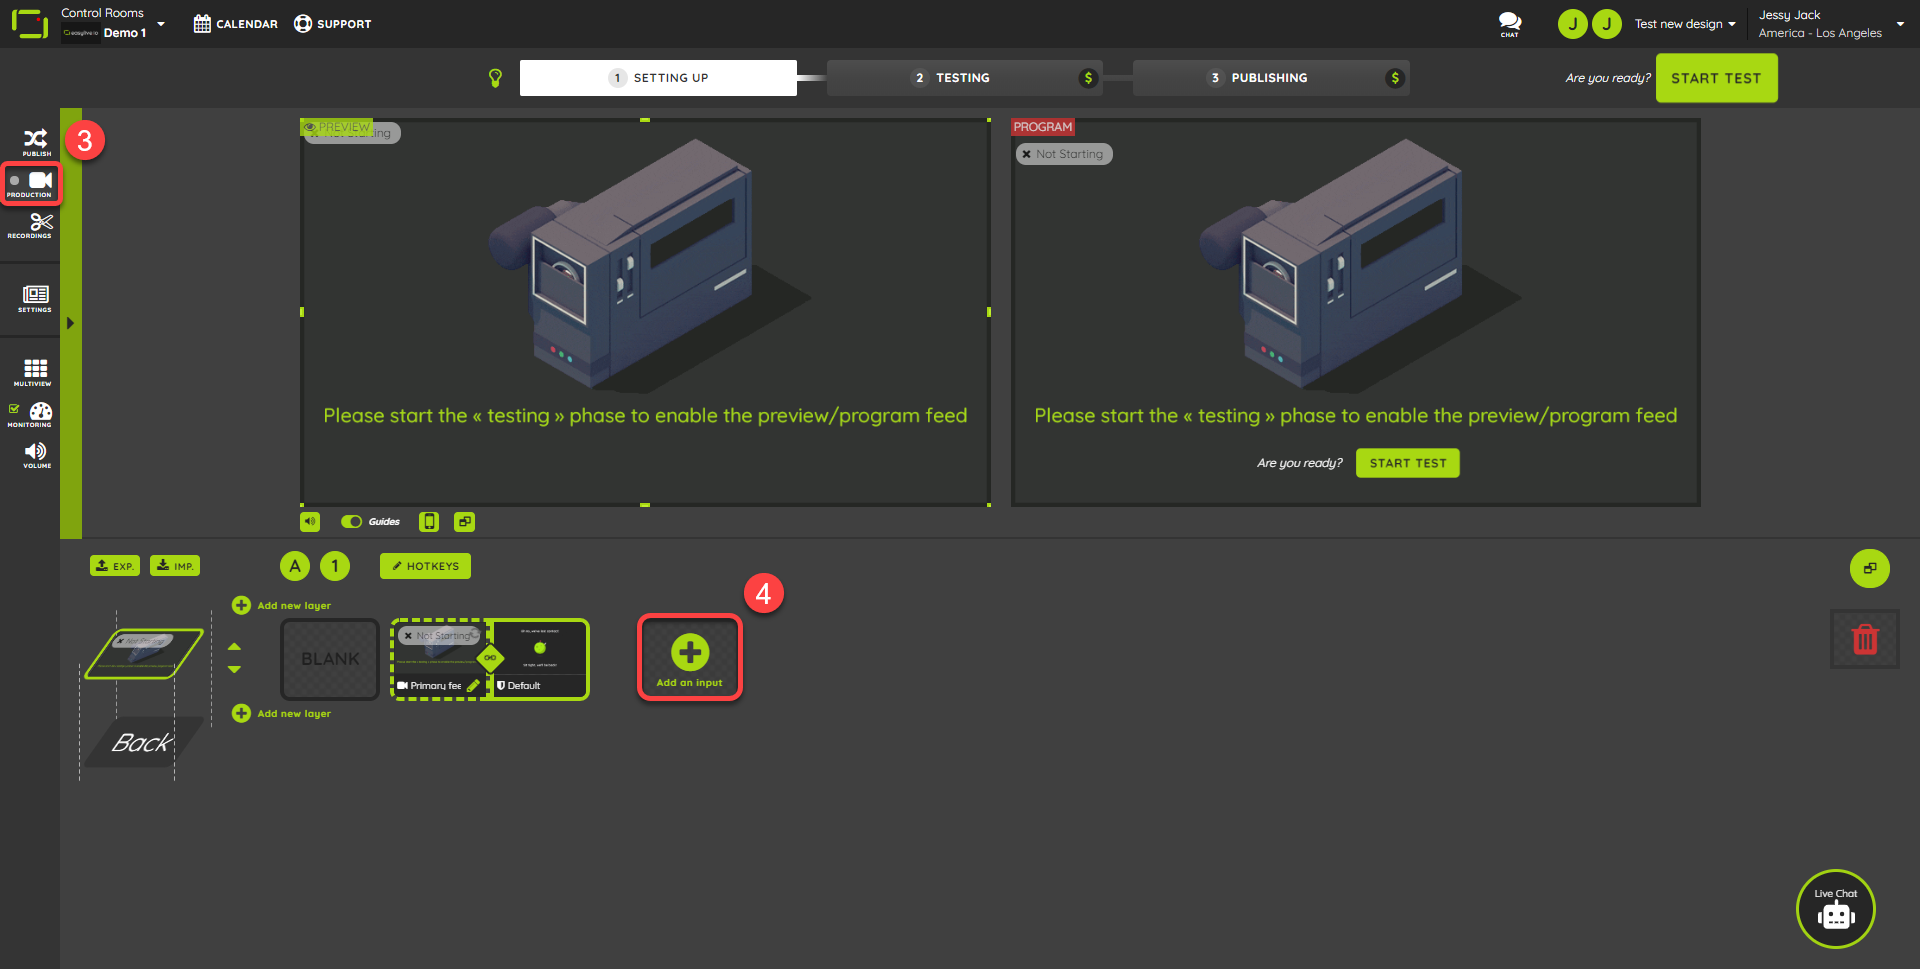The image size is (1920, 969).
Task: Click the lower Add new layer
Action: click(x=282, y=713)
